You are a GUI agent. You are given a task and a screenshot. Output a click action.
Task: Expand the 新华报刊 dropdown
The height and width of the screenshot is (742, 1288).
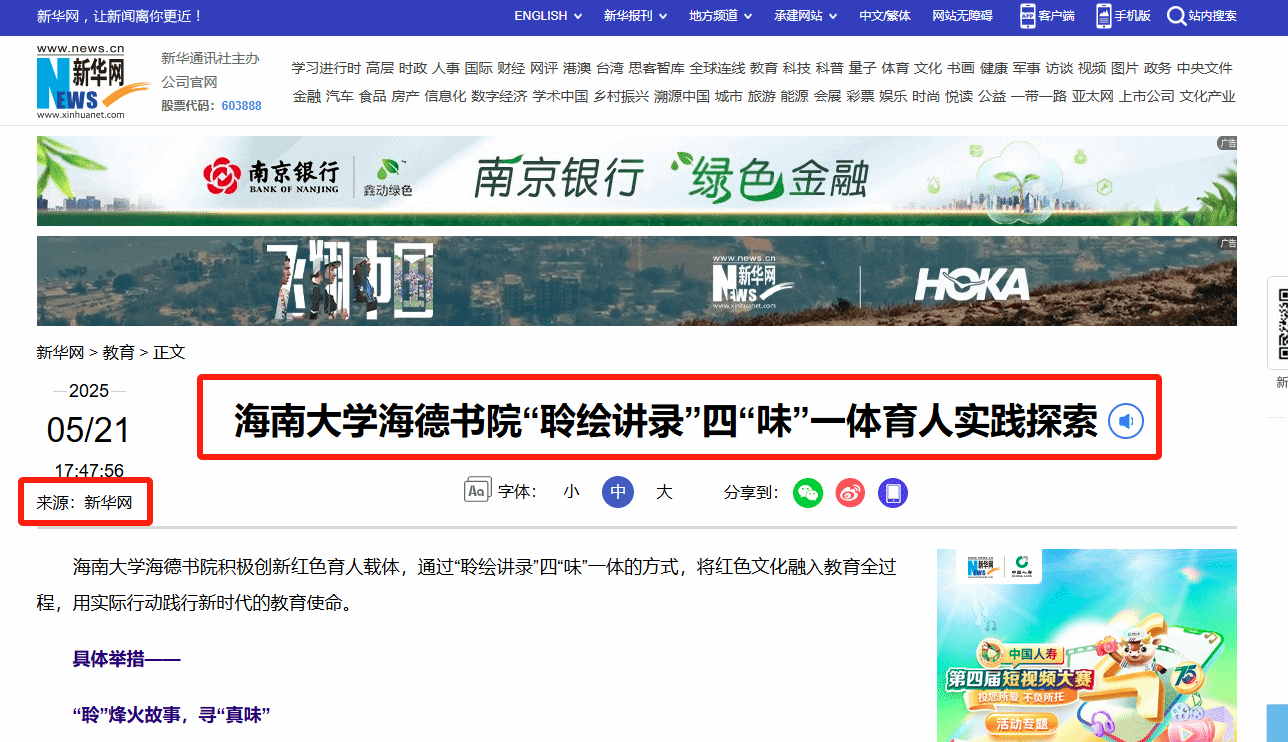click(x=634, y=16)
